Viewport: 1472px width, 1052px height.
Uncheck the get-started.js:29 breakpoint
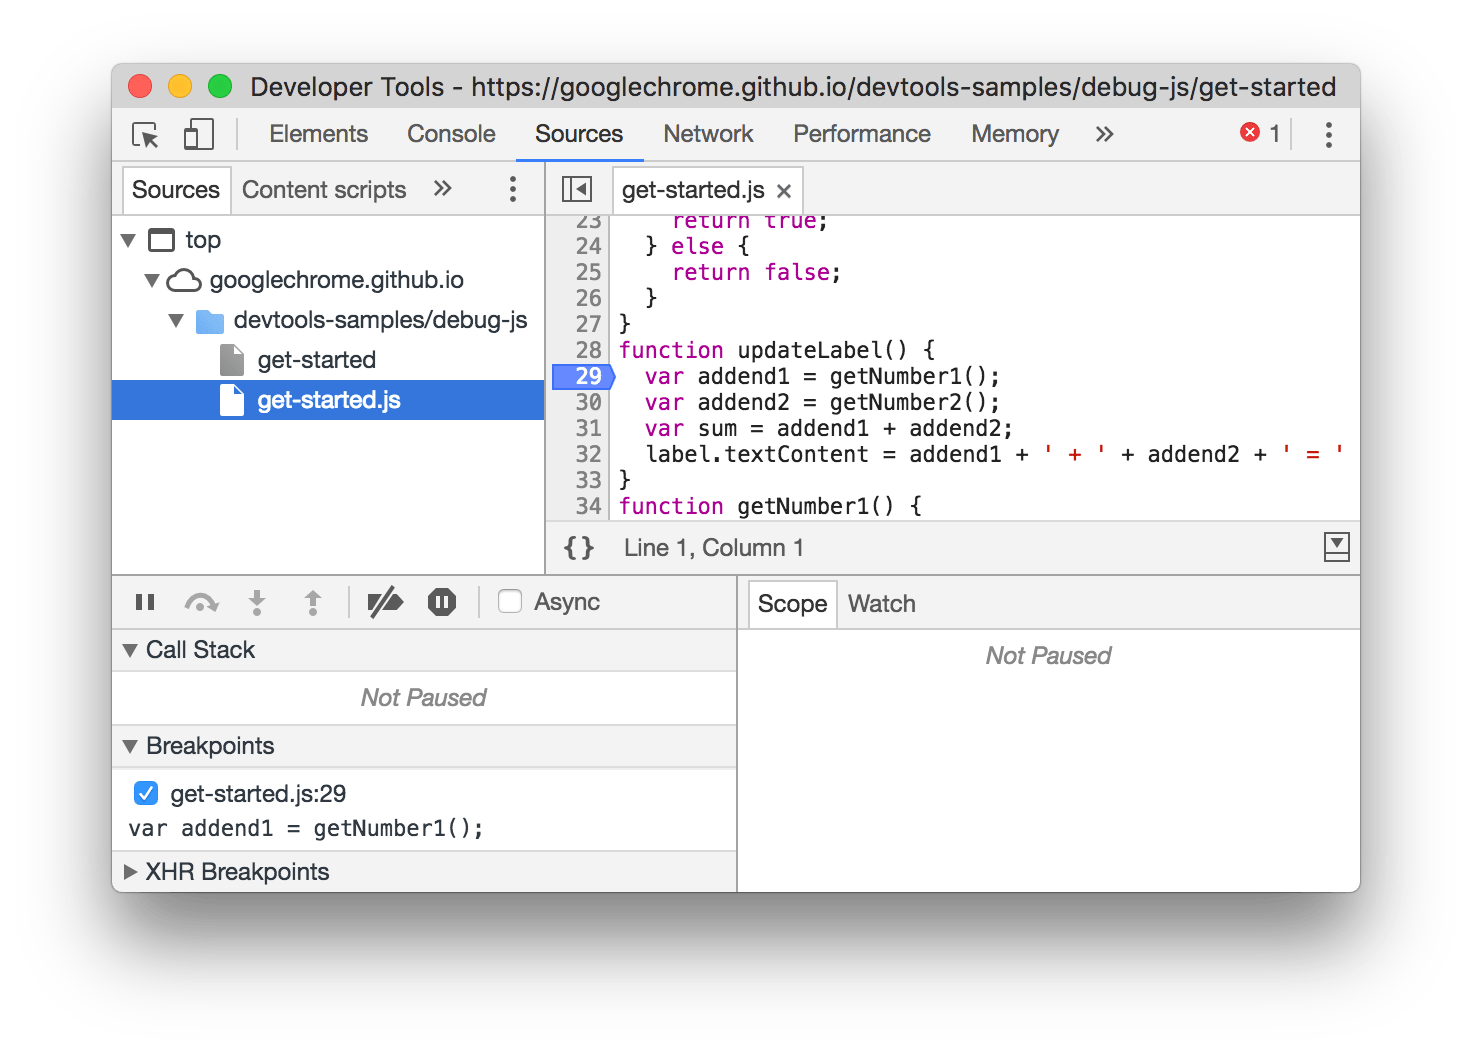[x=146, y=794]
